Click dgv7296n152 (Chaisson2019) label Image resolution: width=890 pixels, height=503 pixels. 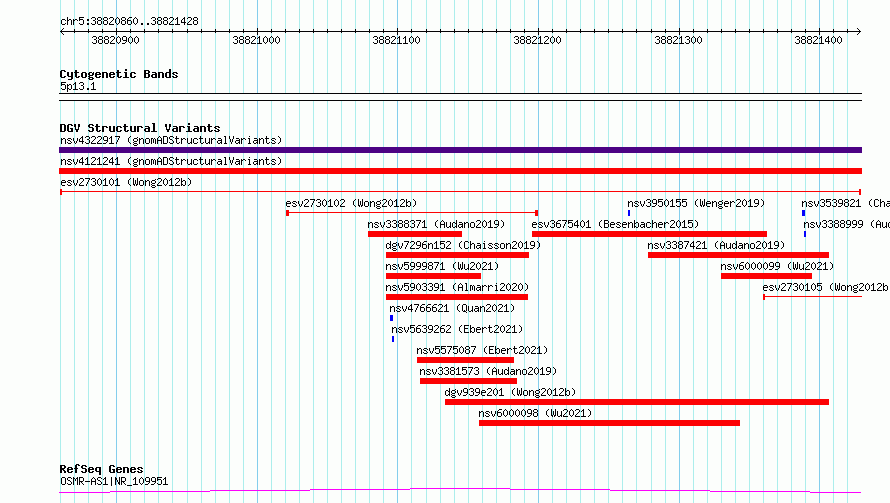pos(463,245)
